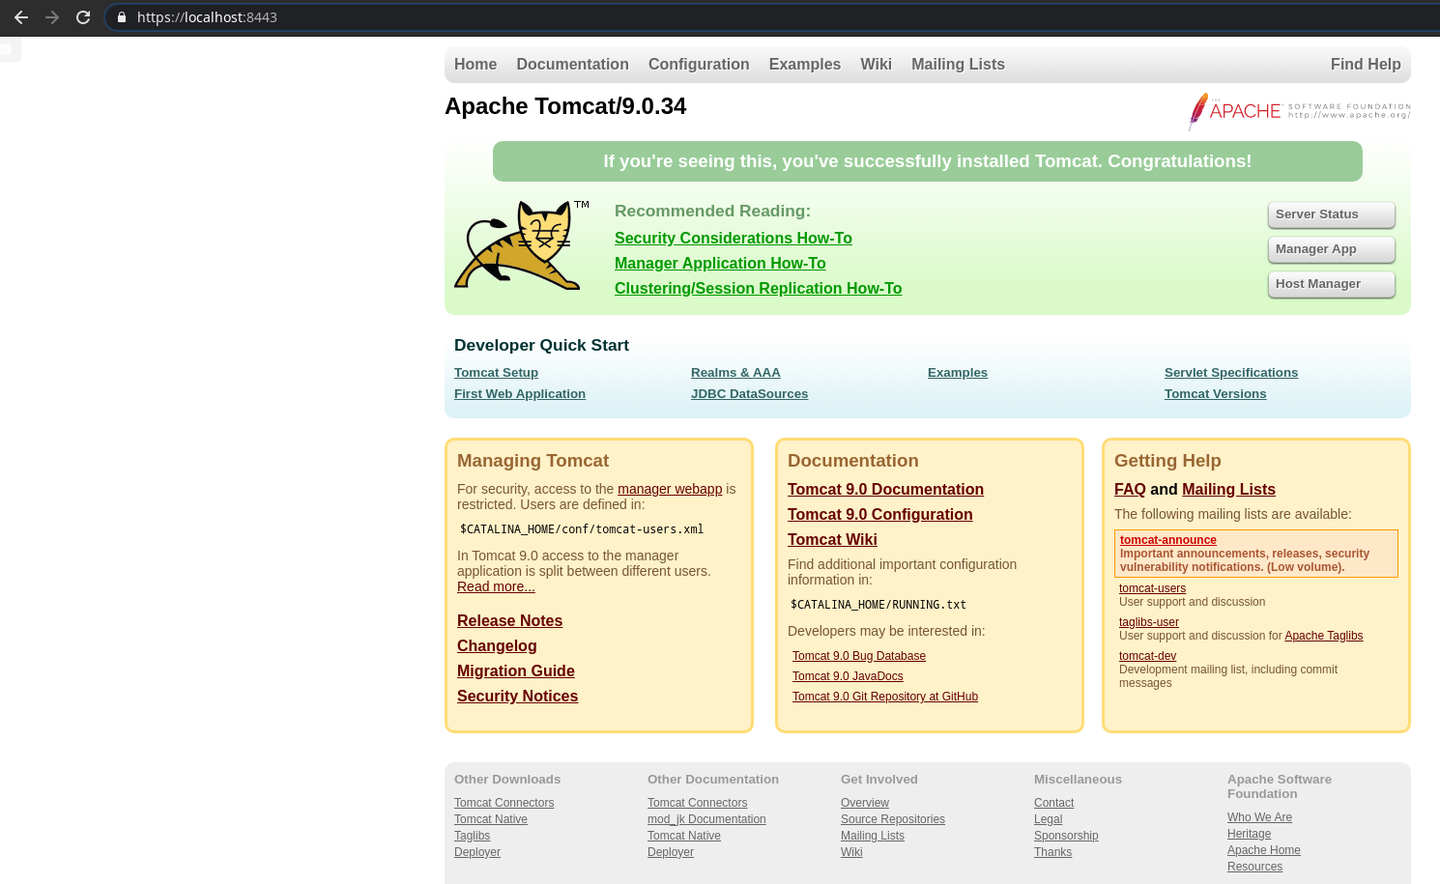Open the JDBC DataSources quick start
Viewport: 1440px width, 884px height.
tap(749, 393)
